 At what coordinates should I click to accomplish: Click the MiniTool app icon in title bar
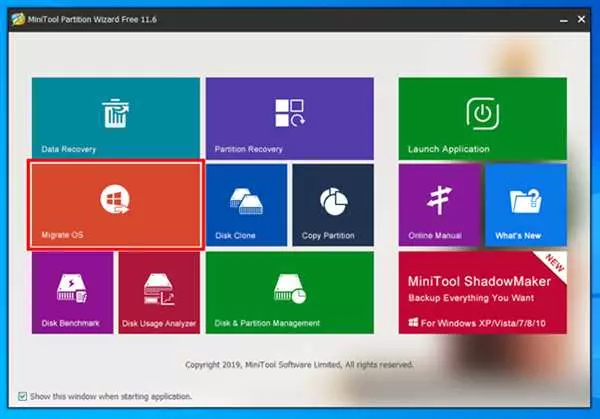pos(18,19)
